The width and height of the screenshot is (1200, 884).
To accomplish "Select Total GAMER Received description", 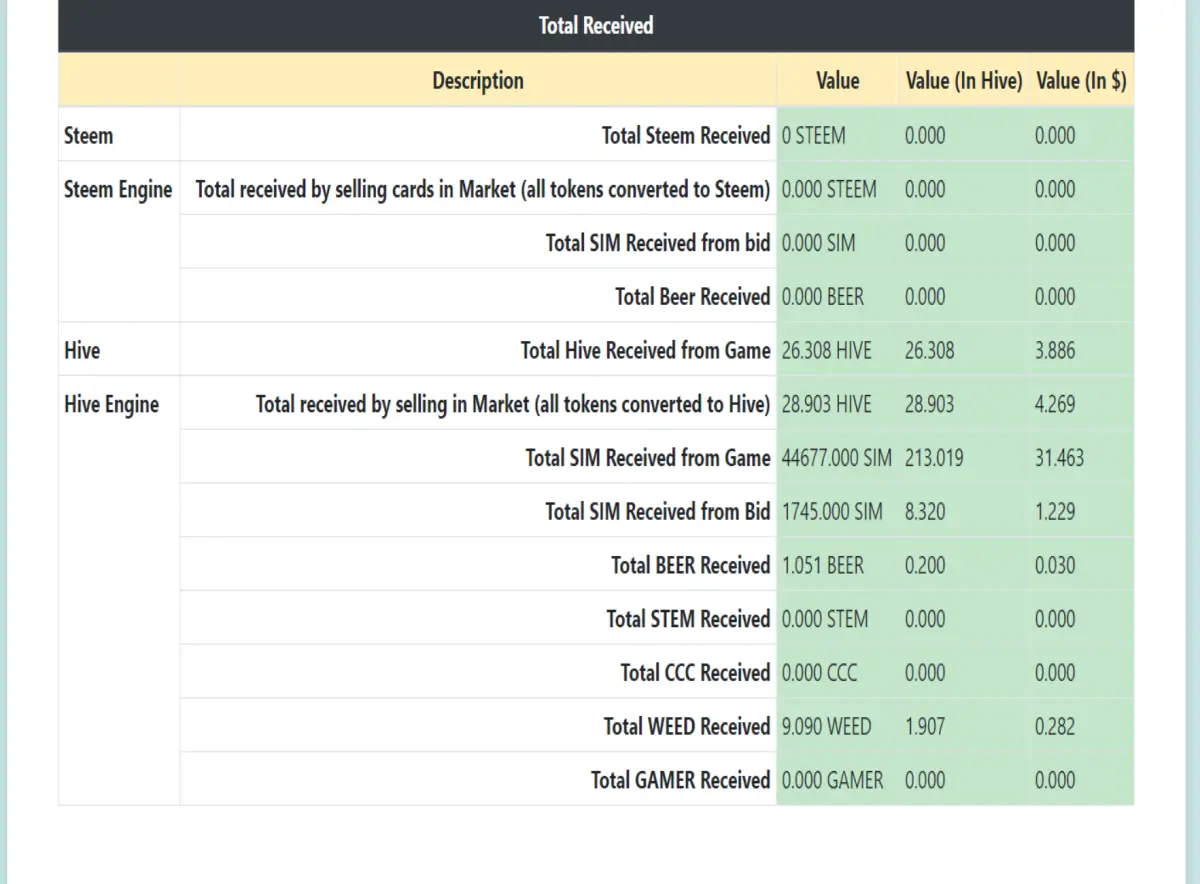I will coord(681,781).
